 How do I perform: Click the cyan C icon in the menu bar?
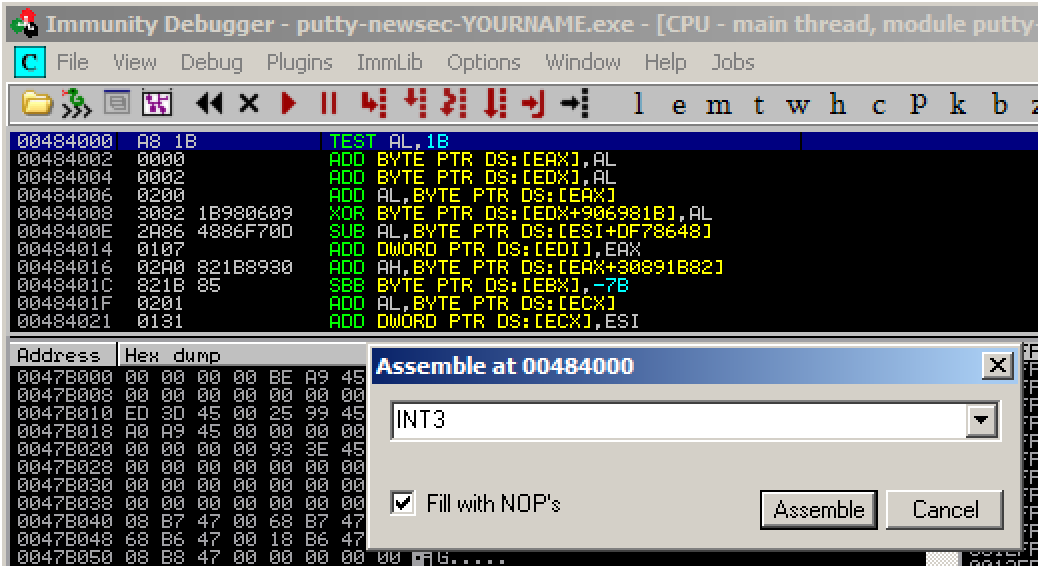(x=29, y=62)
